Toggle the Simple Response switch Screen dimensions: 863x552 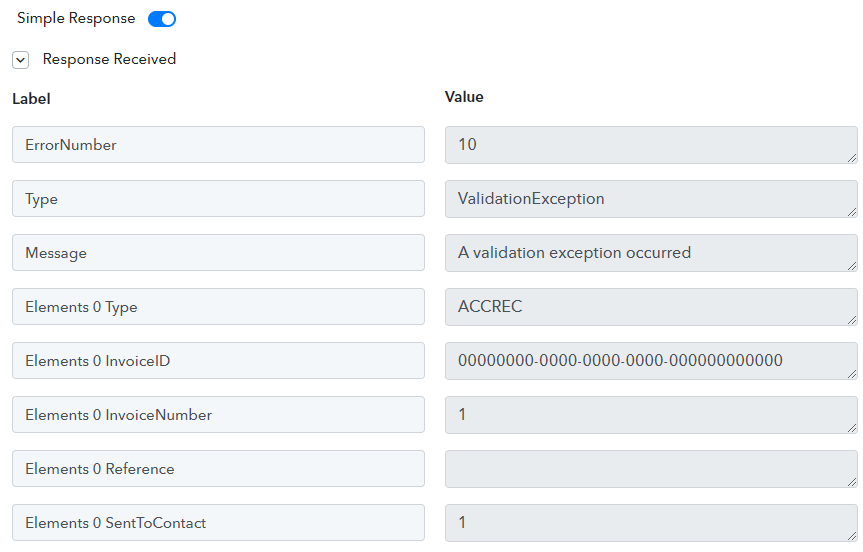[162, 19]
